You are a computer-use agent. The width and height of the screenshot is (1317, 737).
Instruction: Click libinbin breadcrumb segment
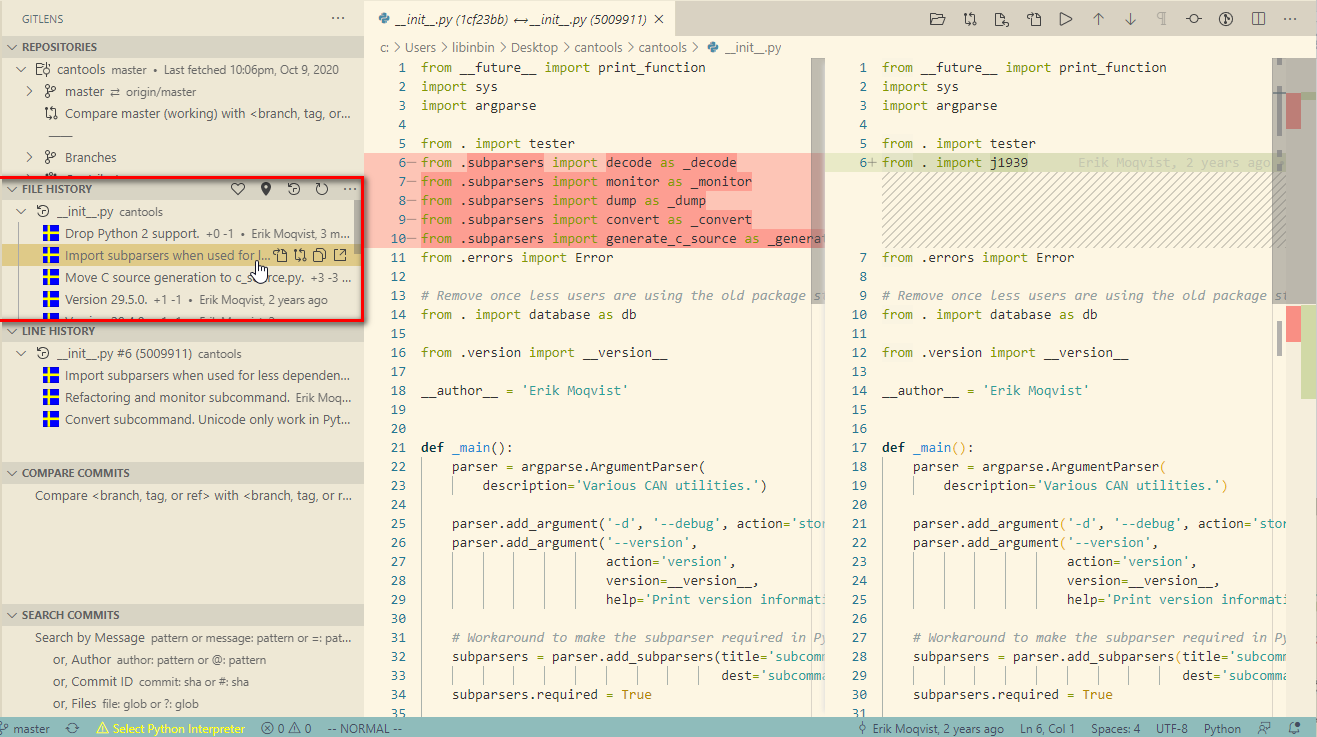point(474,47)
